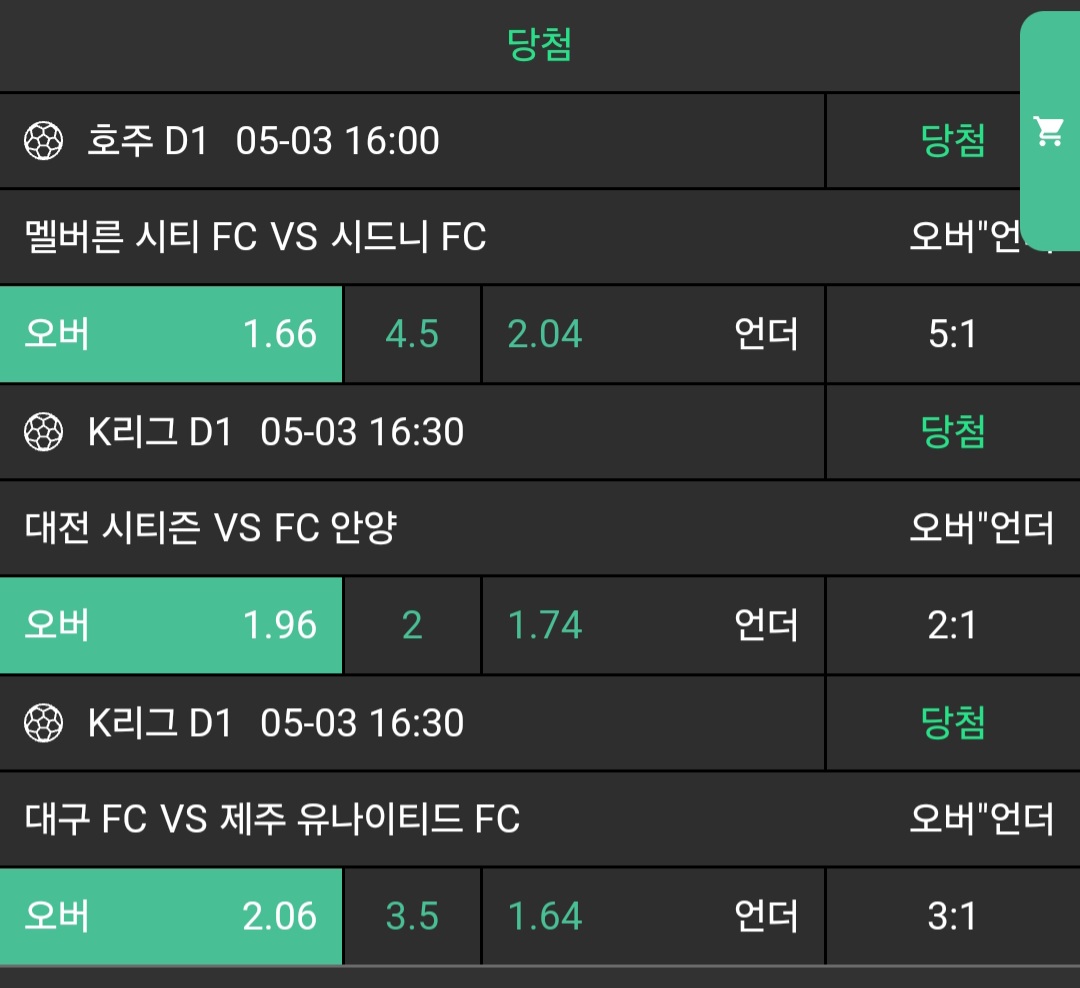The height and width of the screenshot is (988, 1080).
Task: Click soccer ball icon for 대구 FC match
Action: [43, 723]
